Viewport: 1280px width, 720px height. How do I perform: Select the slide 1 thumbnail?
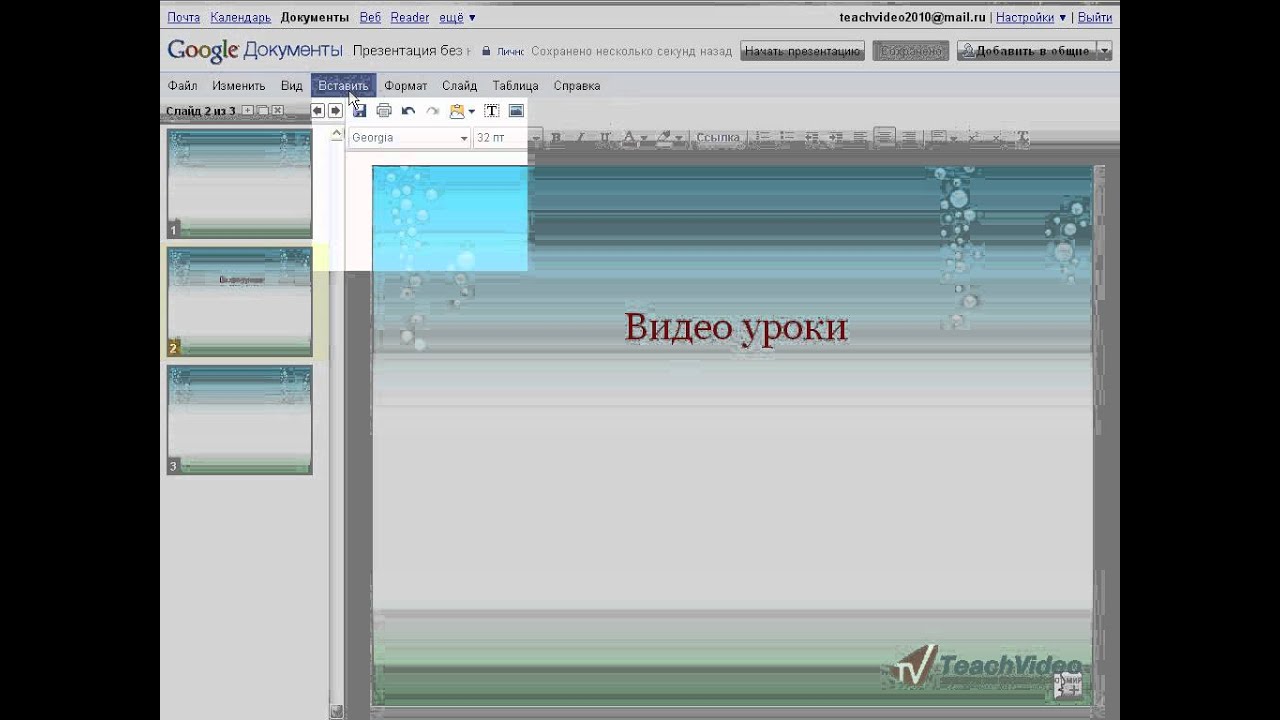click(x=239, y=183)
